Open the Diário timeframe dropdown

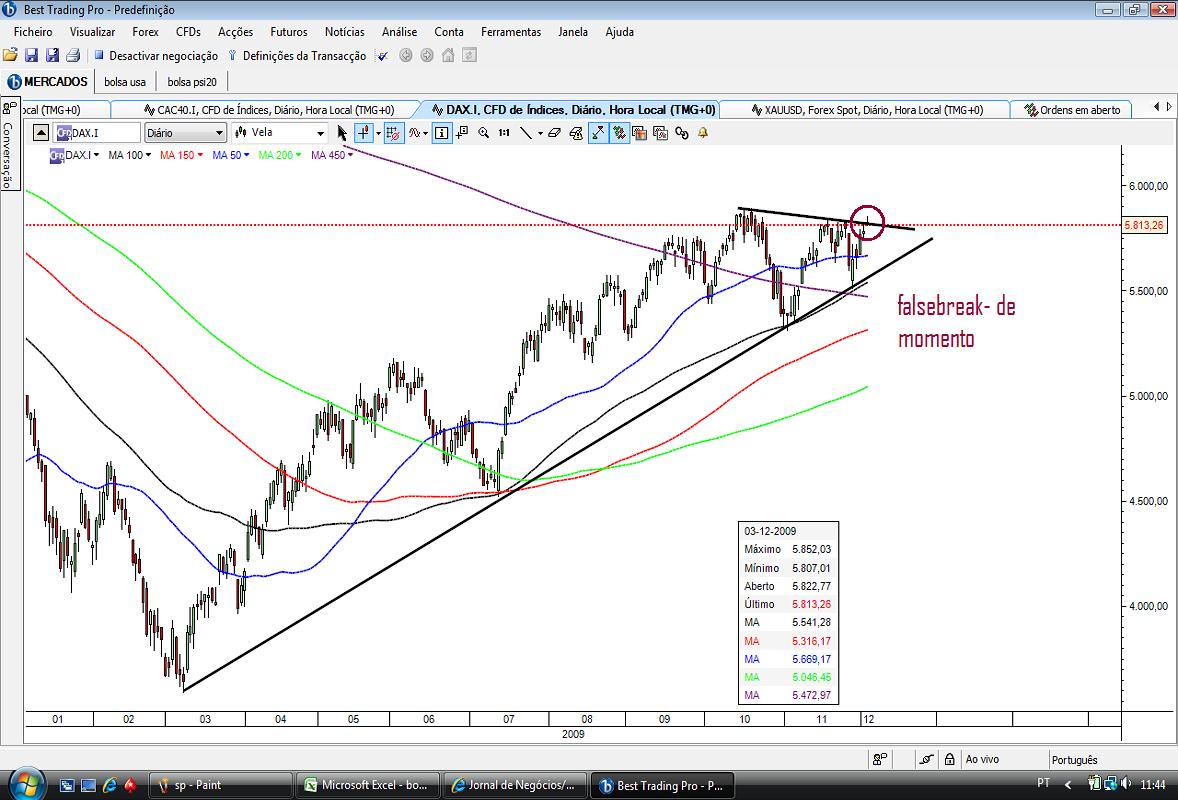coord(186,133)
